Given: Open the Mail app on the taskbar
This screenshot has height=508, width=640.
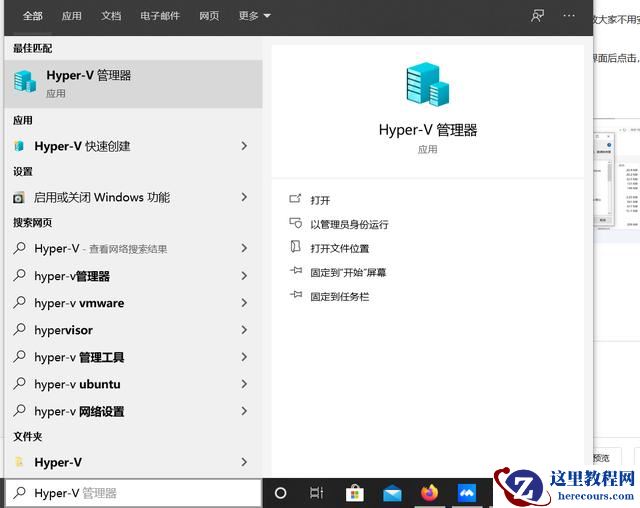Looking at the screenshot, I should [392, 494].
